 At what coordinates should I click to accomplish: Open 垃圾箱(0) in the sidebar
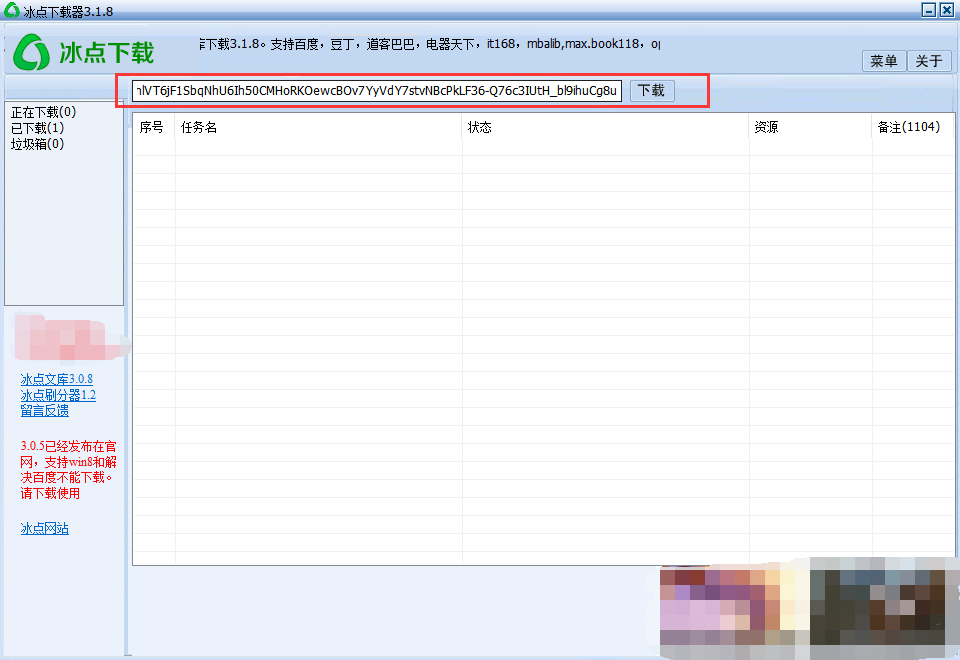click(38, 144)
